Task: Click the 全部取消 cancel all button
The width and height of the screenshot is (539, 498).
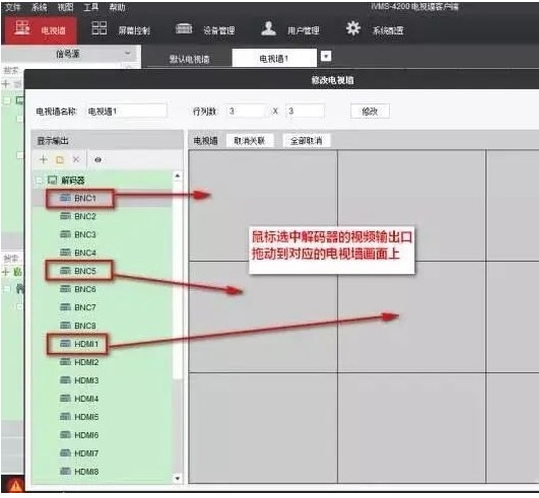Action: pyautogui.click(x=306, y=141)
